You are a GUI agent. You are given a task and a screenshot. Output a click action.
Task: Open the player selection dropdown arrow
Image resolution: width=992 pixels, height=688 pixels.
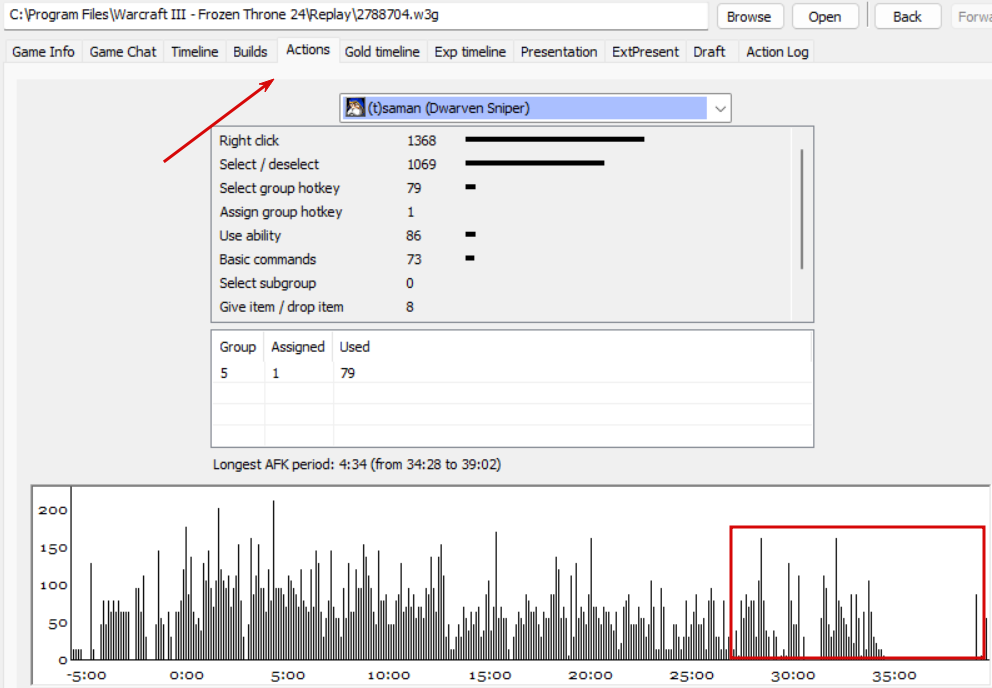(x=720, y=108)
